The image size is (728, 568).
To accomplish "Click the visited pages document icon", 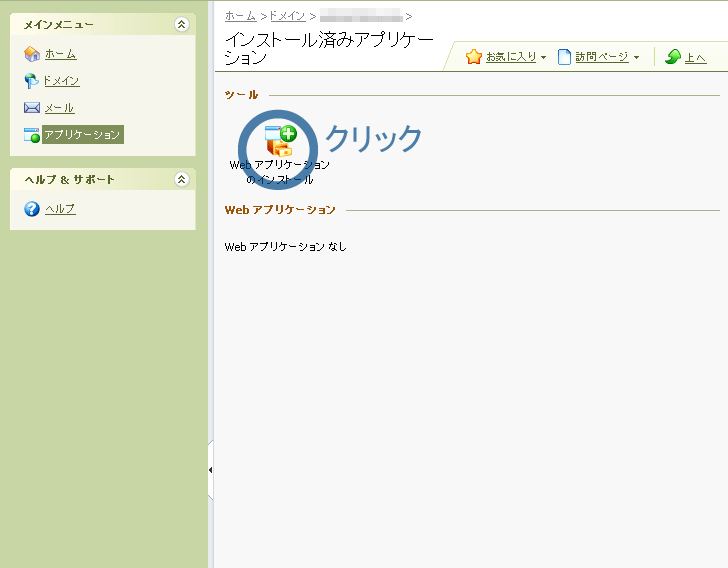I will [564, 57].
